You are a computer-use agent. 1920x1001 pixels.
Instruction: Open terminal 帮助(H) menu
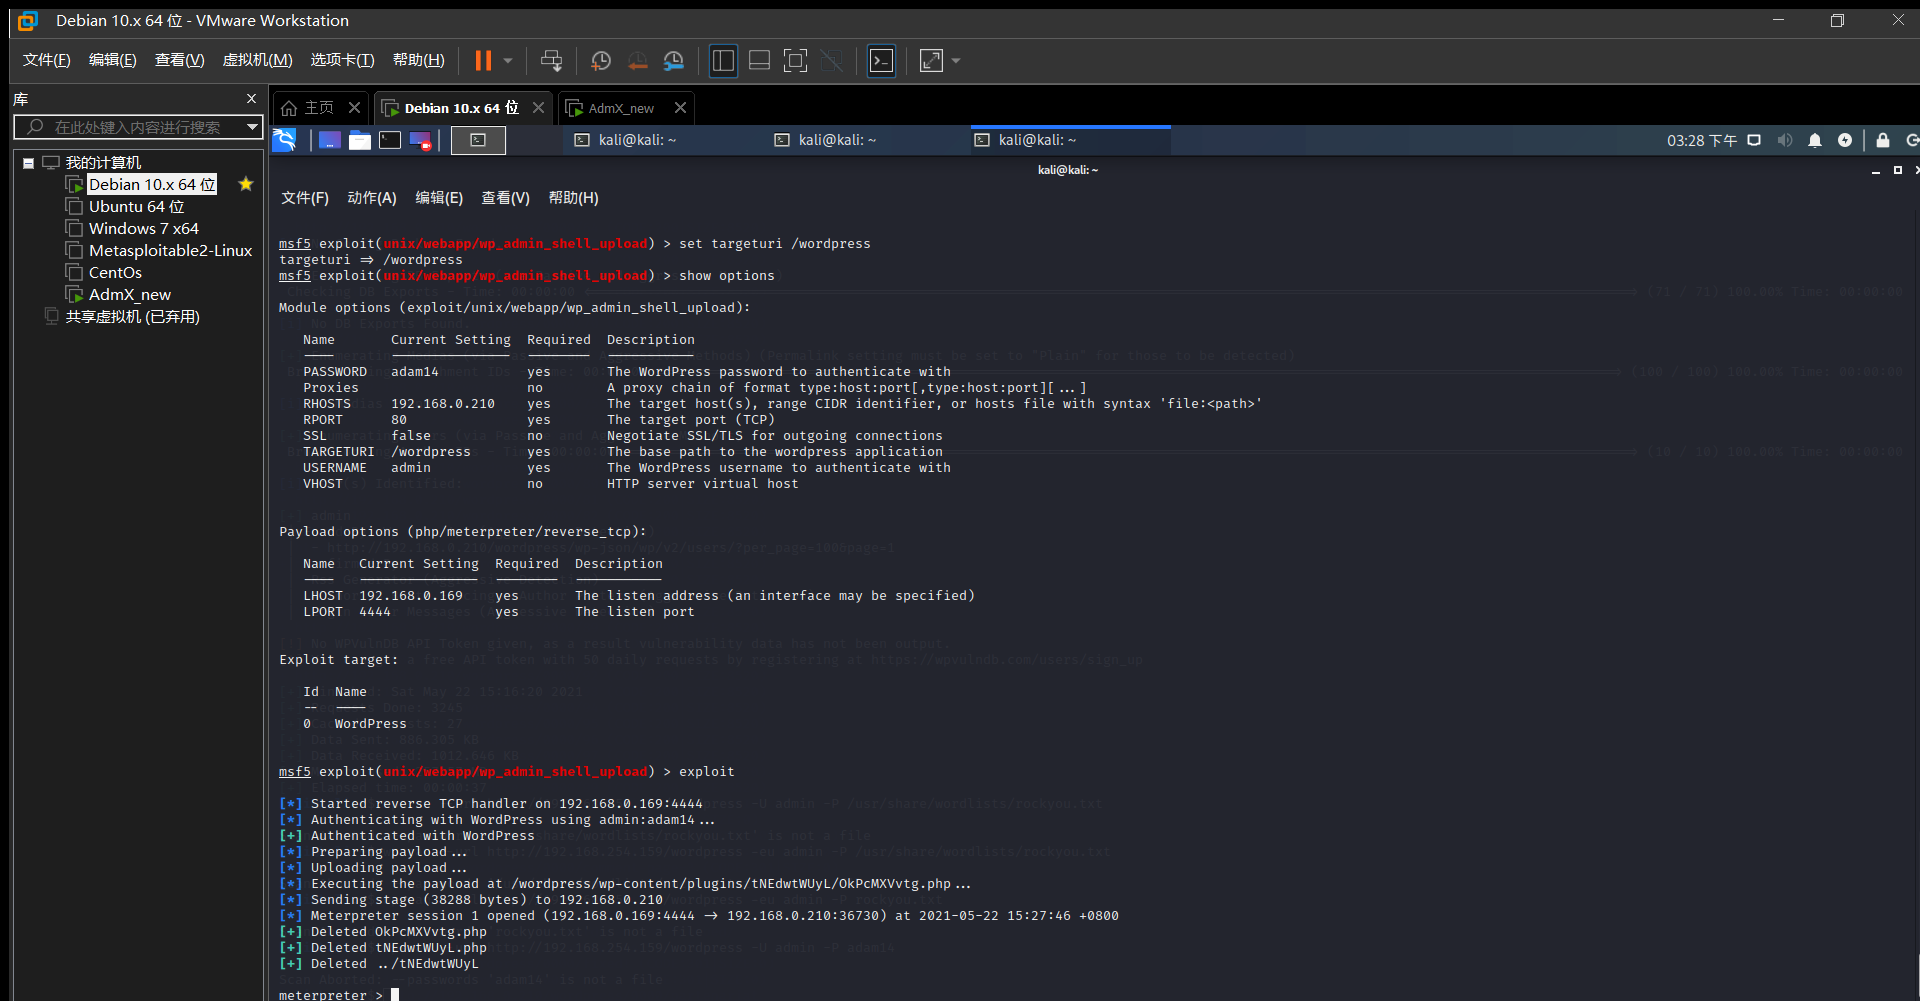coord(574,198)
